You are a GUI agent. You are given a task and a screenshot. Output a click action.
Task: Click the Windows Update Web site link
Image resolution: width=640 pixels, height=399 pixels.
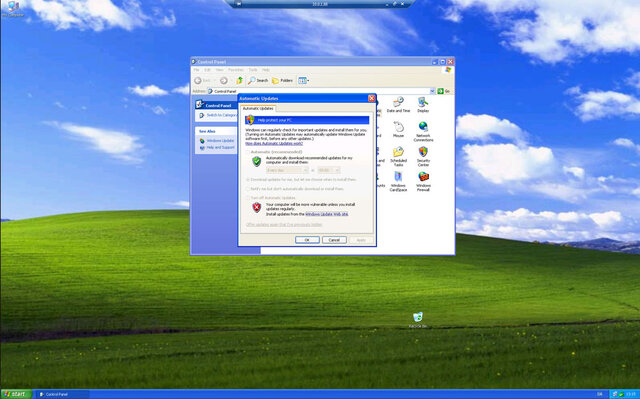327,214
